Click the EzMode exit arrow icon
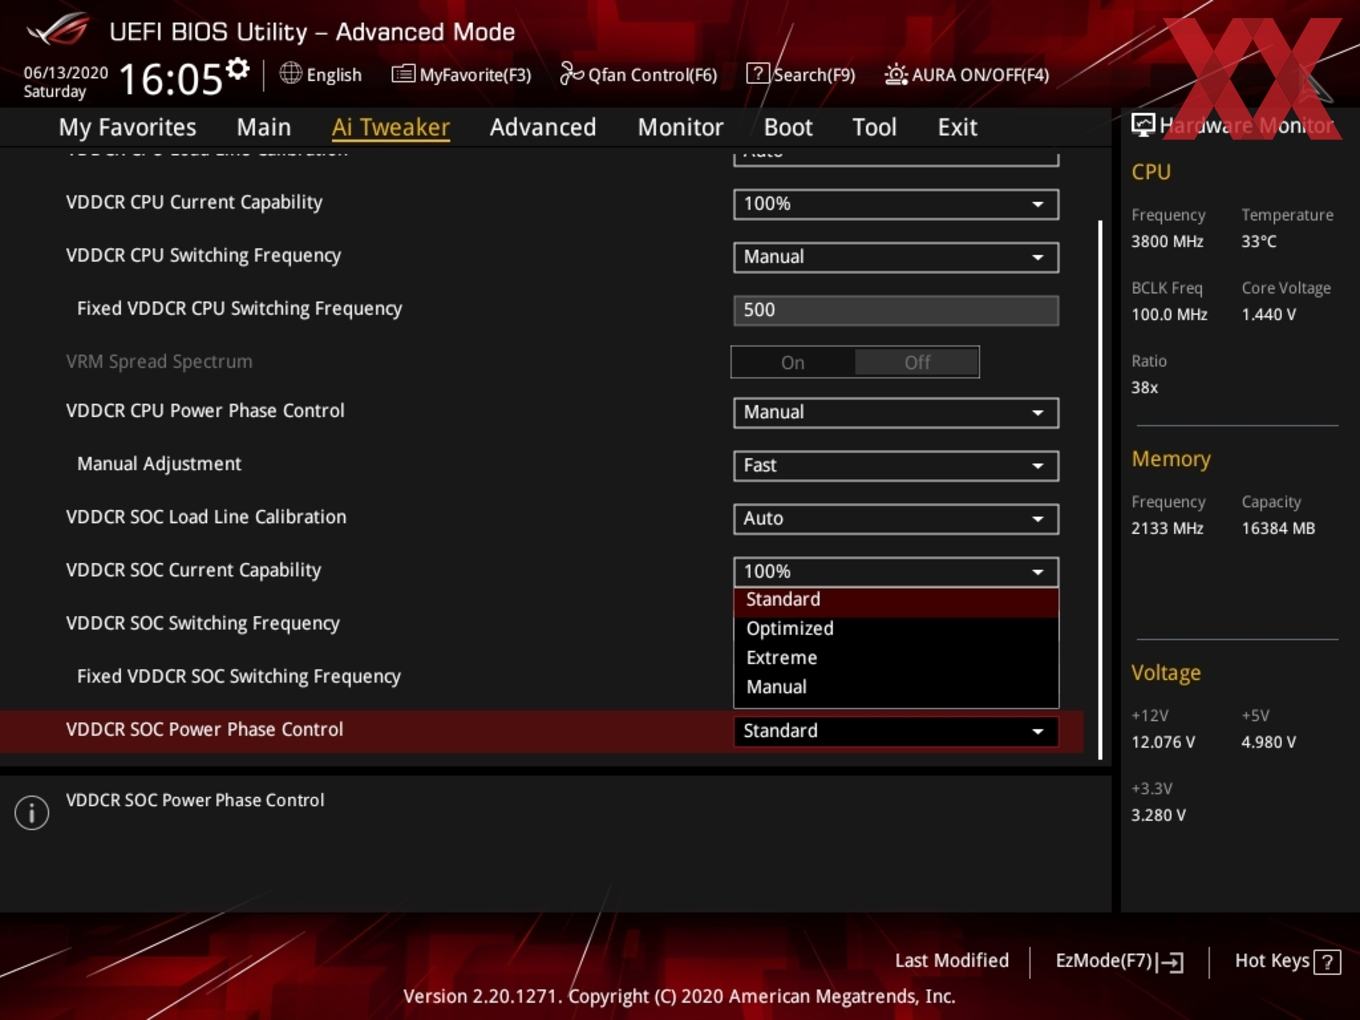The height and width of the screenshot is (1020, 1360). 1170,962
